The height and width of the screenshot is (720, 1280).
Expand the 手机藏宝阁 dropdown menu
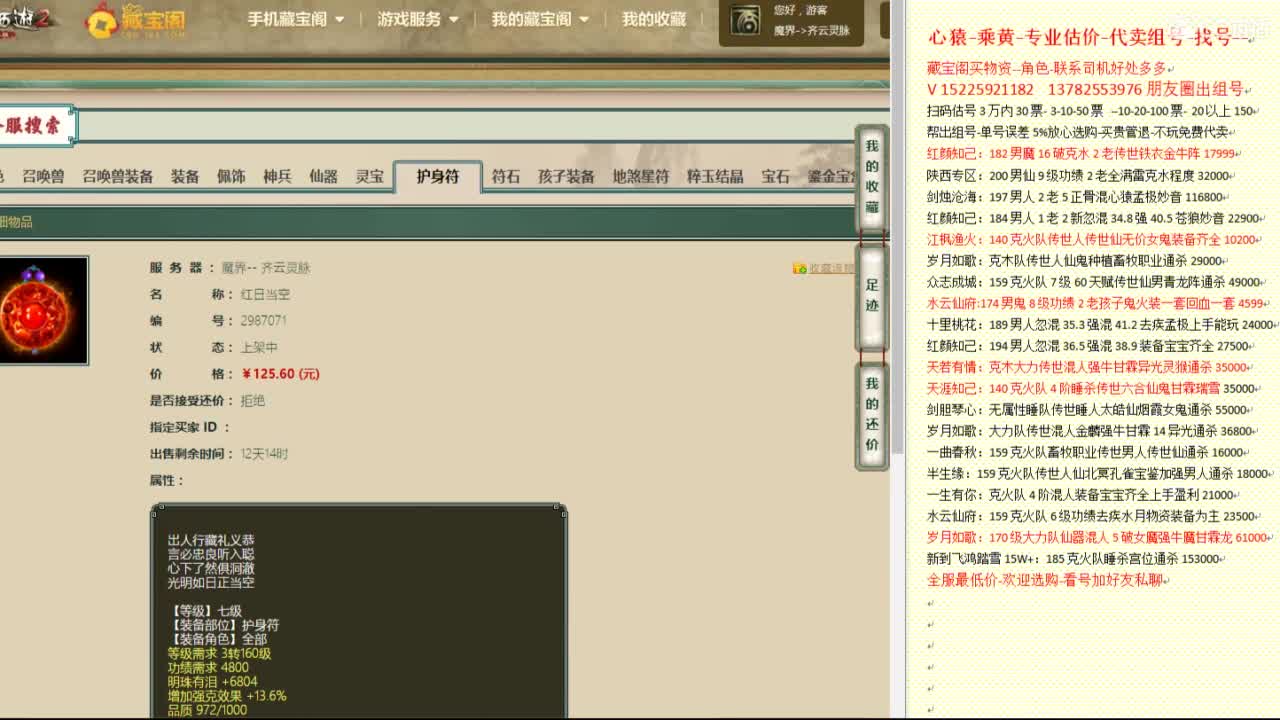[295, 19]
